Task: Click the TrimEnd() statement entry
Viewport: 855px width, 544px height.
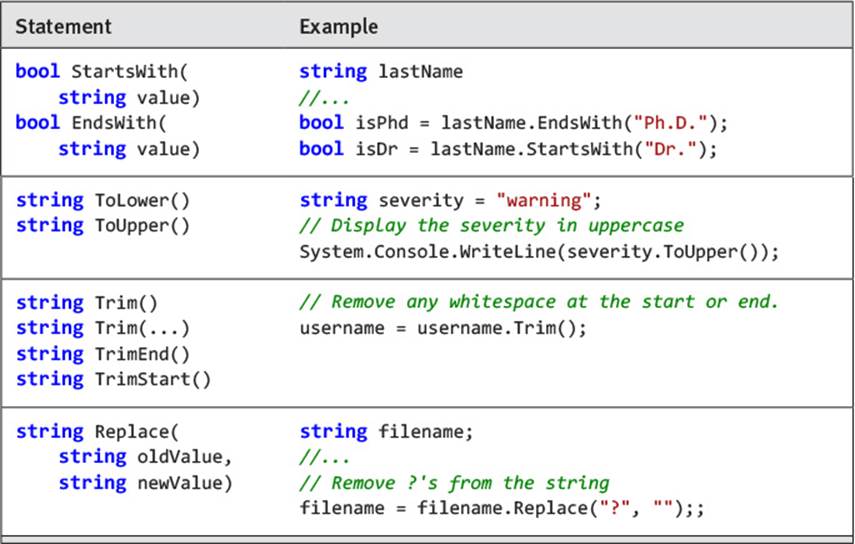Action: [x=103, y=354]
